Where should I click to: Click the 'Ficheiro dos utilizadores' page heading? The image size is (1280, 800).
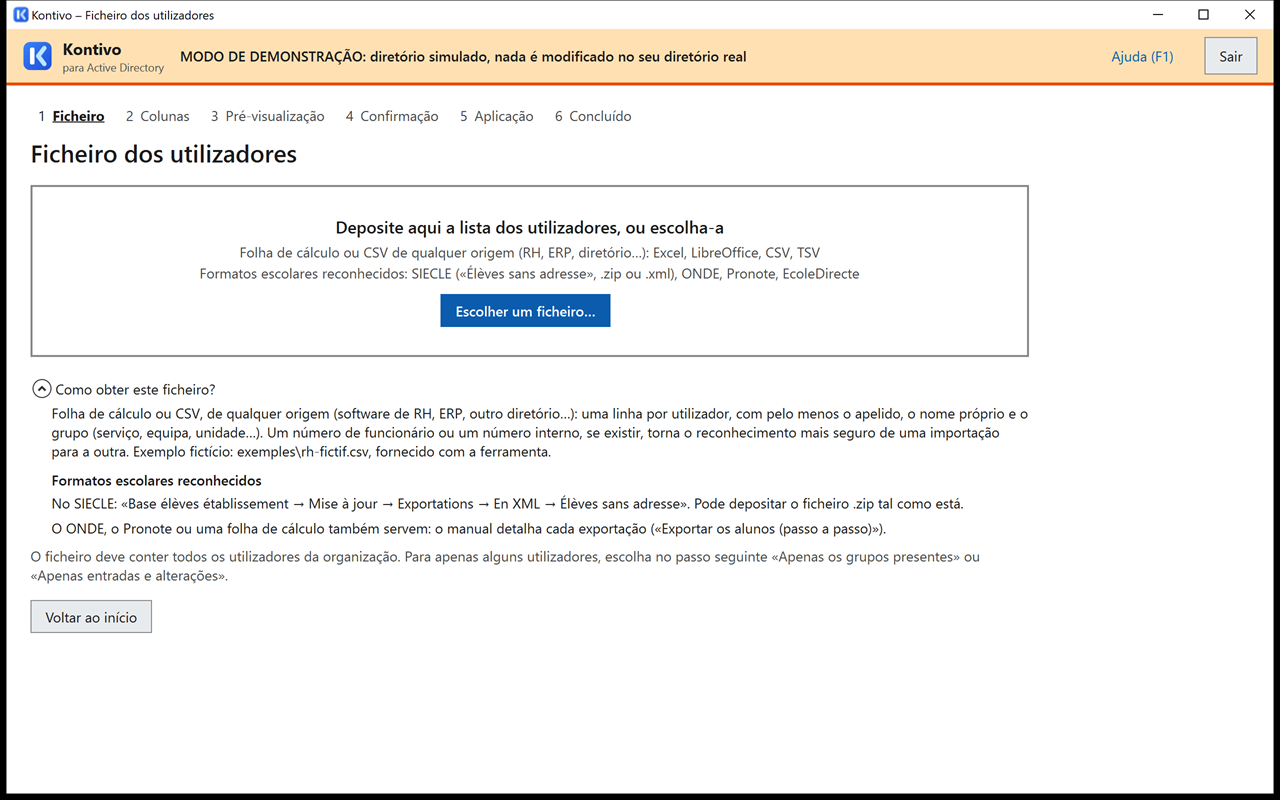(164, 154)
